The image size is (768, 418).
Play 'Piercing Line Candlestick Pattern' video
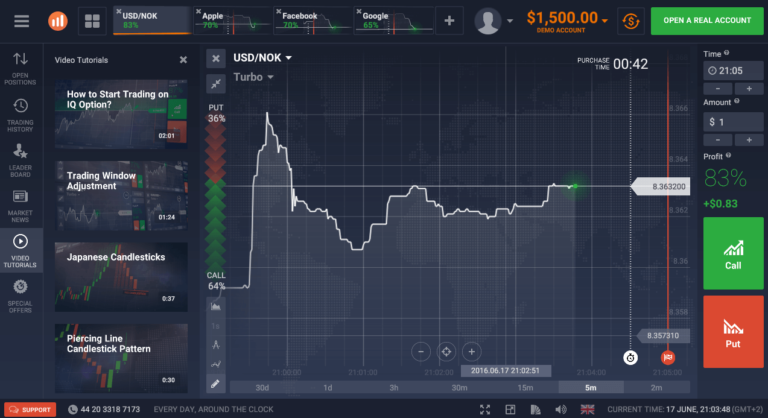click(x=121, y=358)
